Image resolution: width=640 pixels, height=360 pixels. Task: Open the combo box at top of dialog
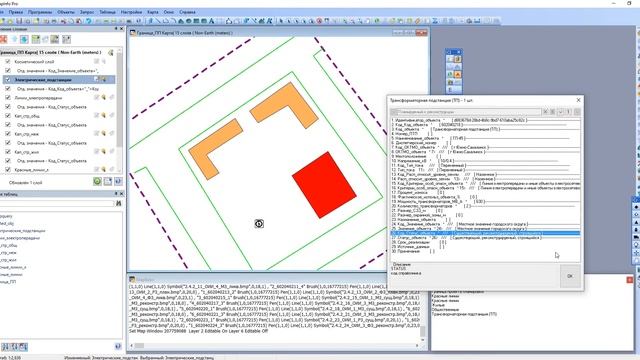point(466,111)
